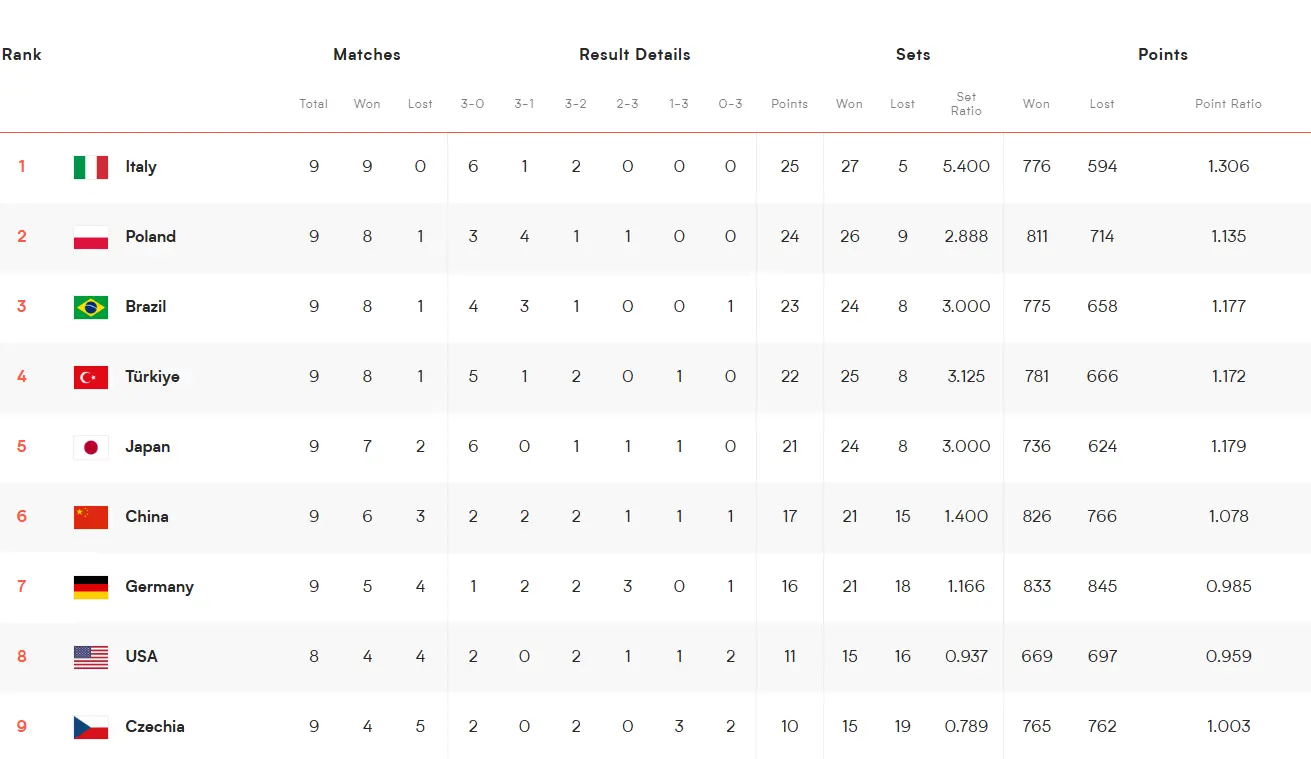Image resolution: width=1311 pixels, height=759 pixels.
Task: Click the Brazil flag icon
Action: 91,307
